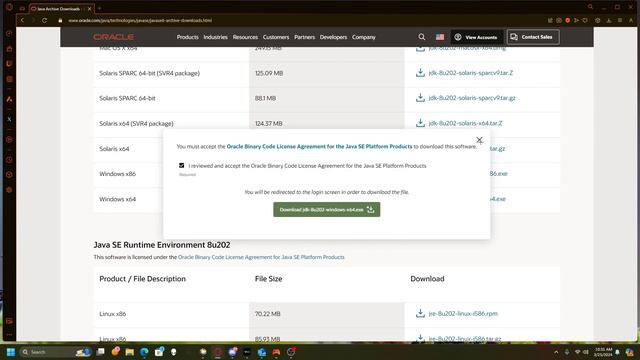Open the Company menu

(x=364, y=37)
